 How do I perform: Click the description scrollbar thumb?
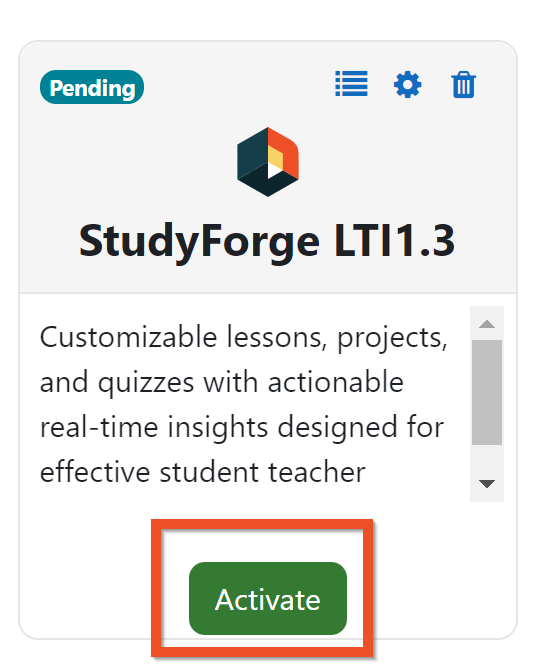tap(487, 392)
